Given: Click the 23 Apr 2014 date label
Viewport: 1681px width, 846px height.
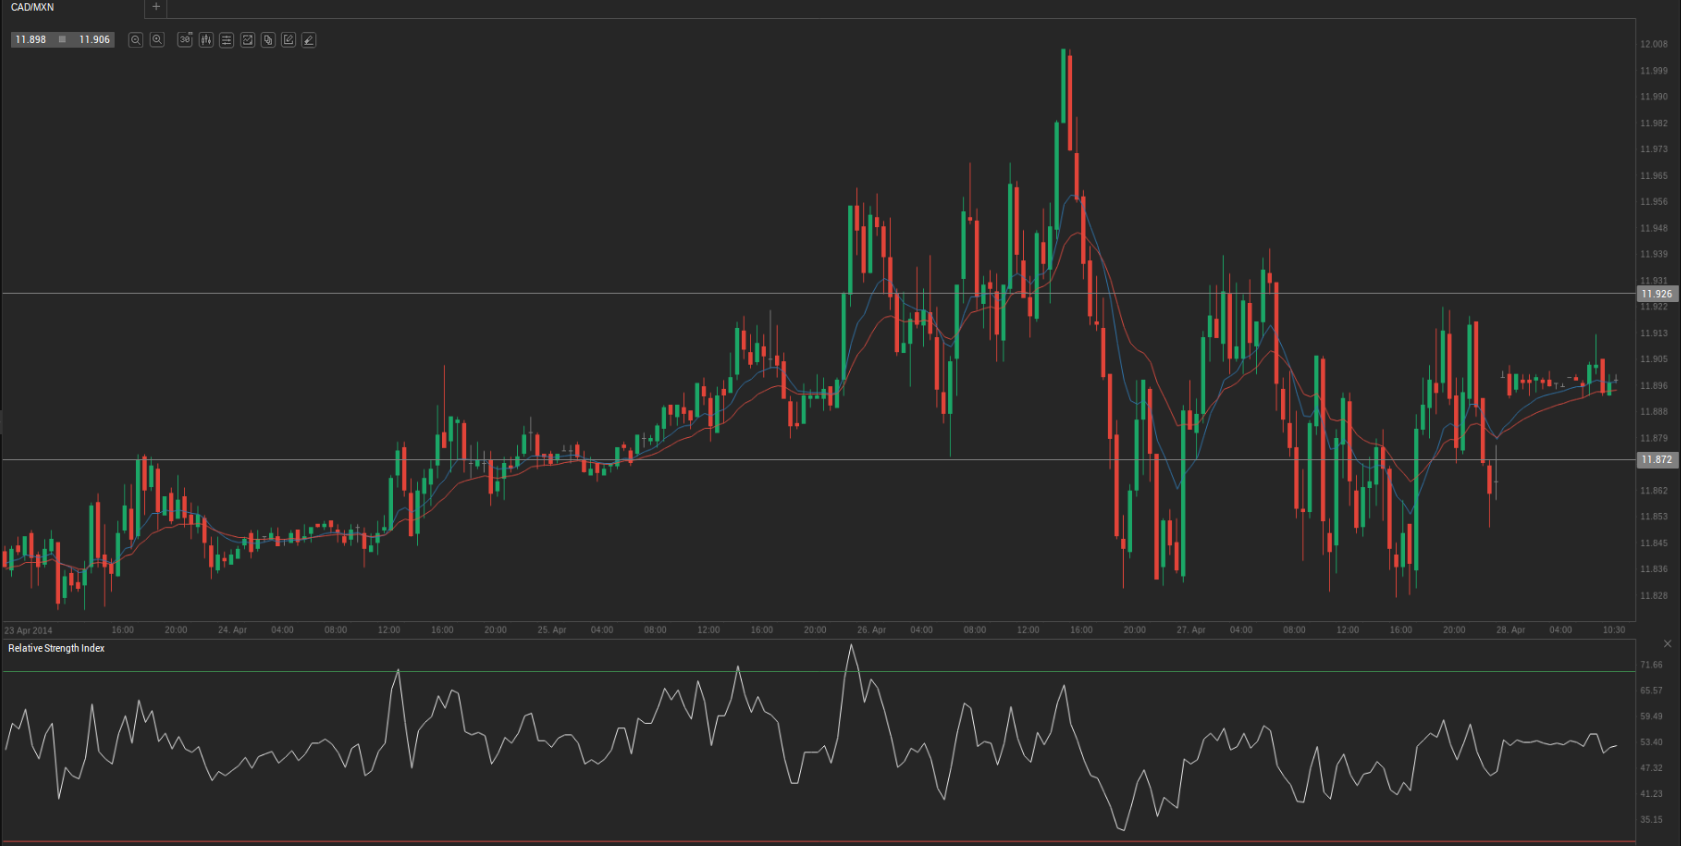Looking at the screenshot, I should pyautogui.click(x=28, y=631).
